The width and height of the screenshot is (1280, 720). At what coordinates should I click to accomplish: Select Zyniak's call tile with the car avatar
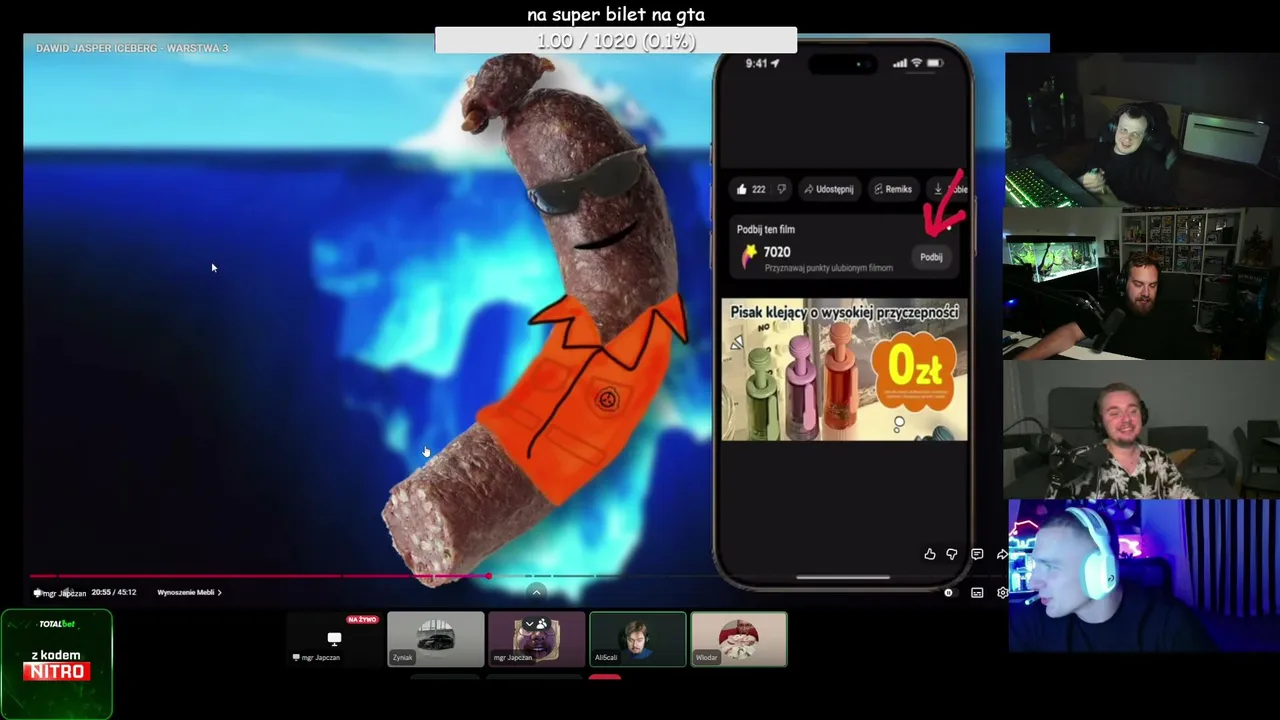436,640
